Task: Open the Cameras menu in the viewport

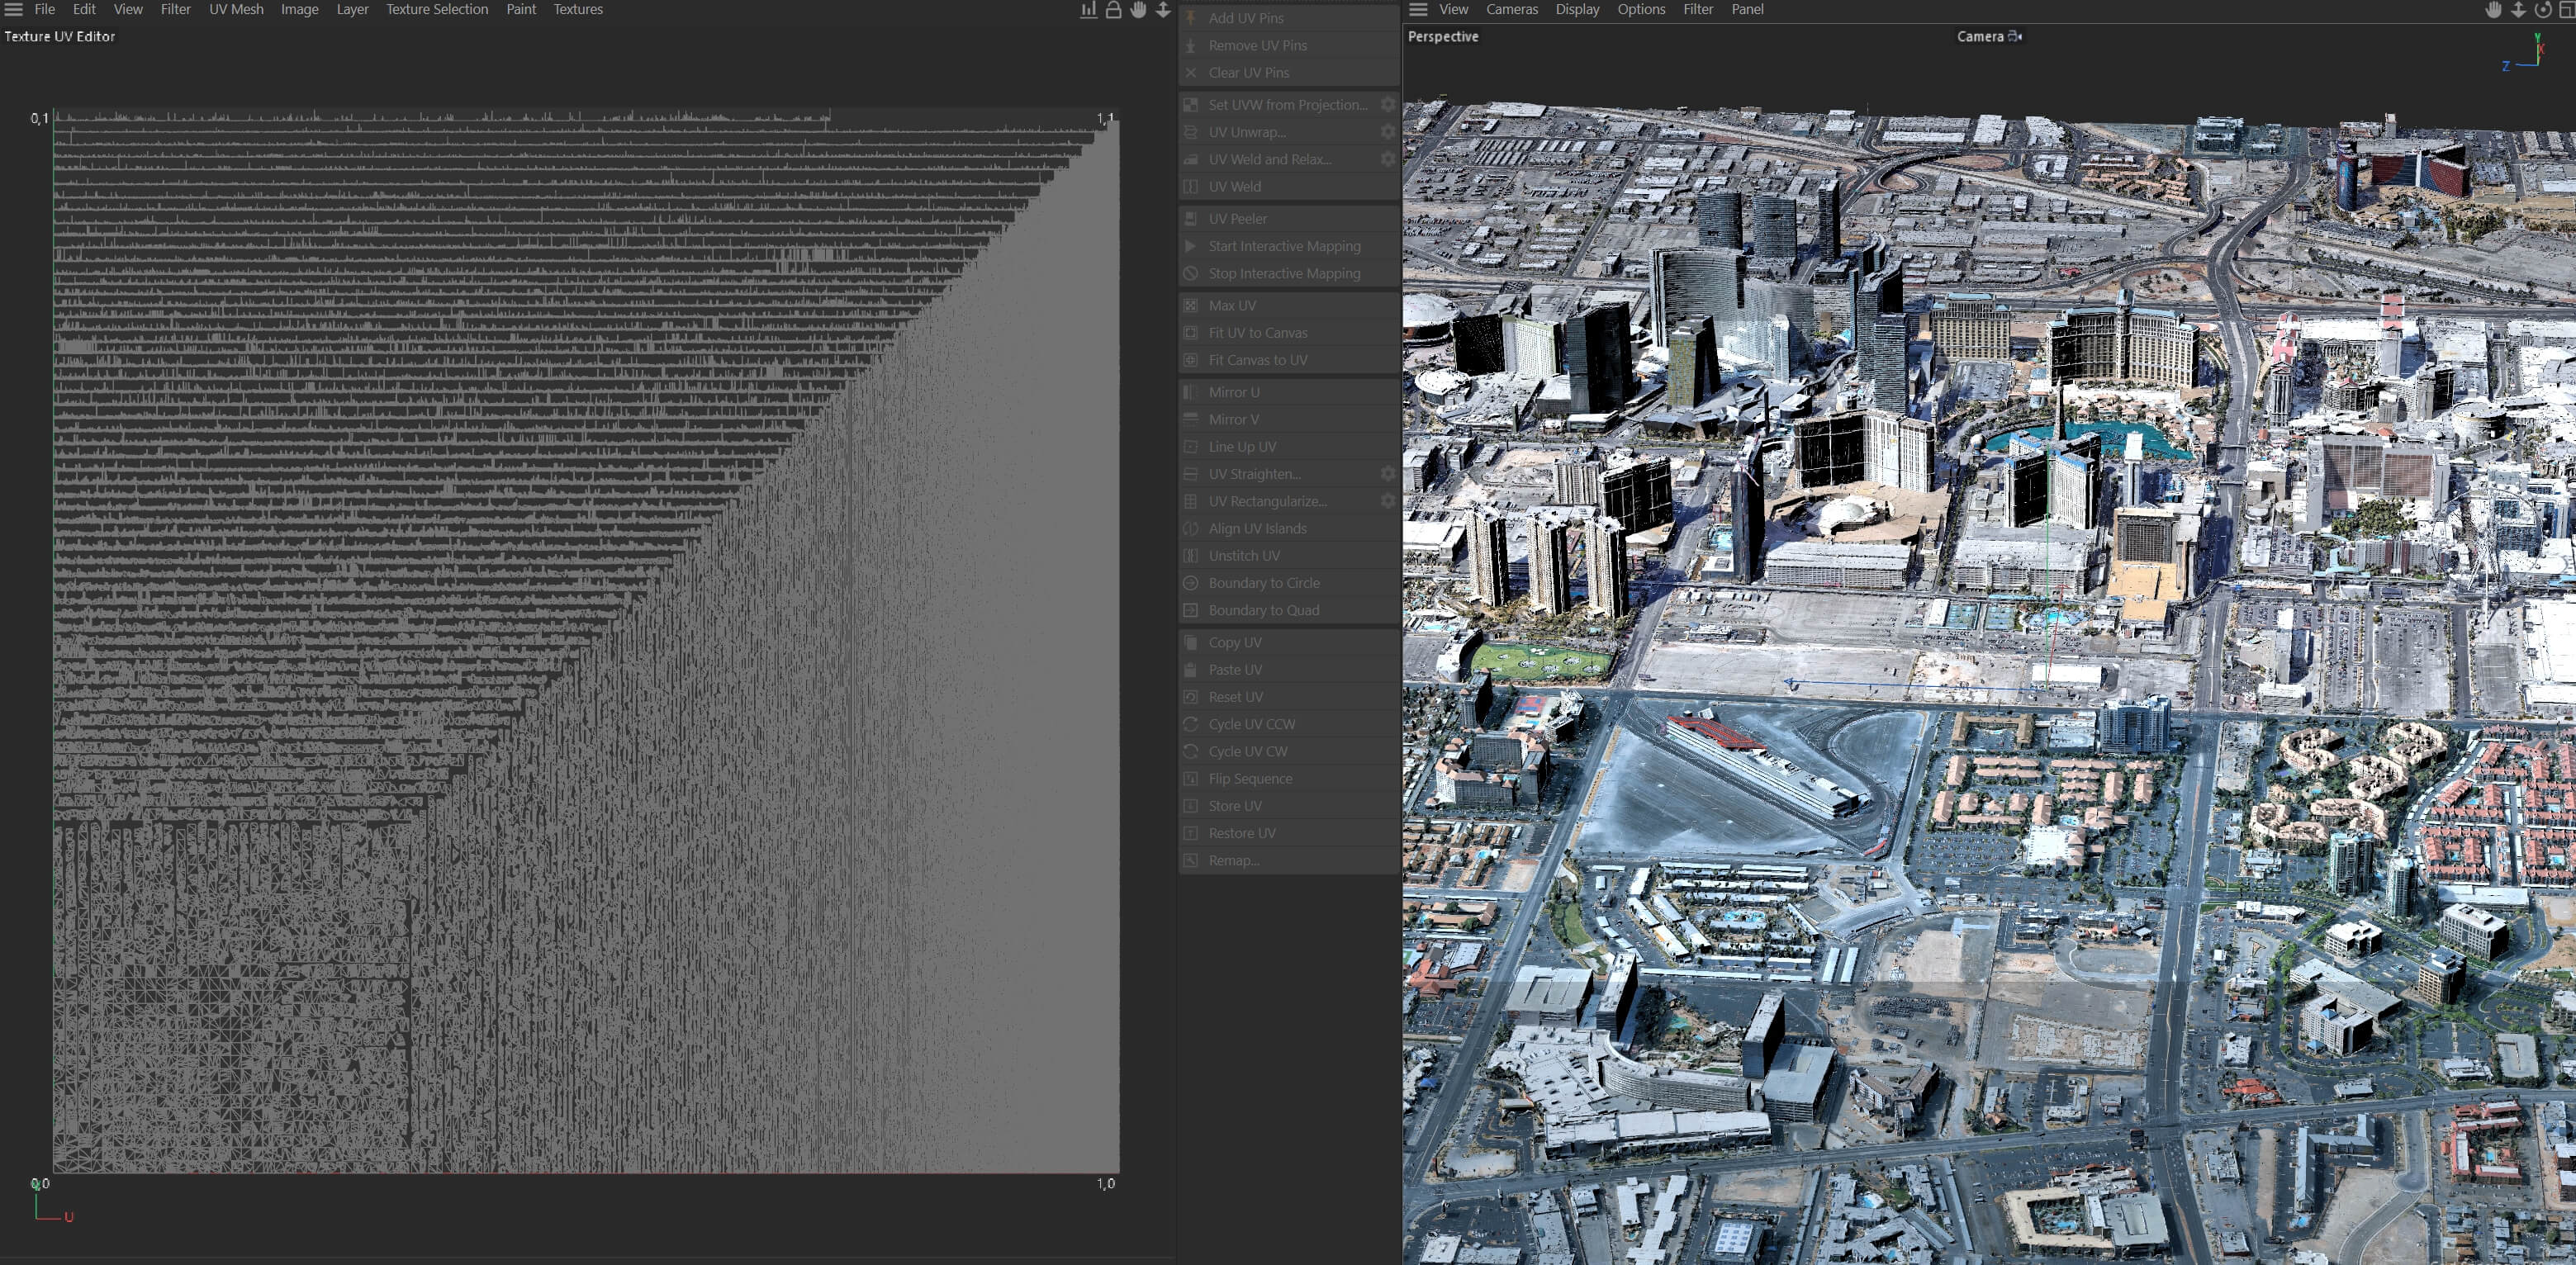Action: [x=1511, y=9]
